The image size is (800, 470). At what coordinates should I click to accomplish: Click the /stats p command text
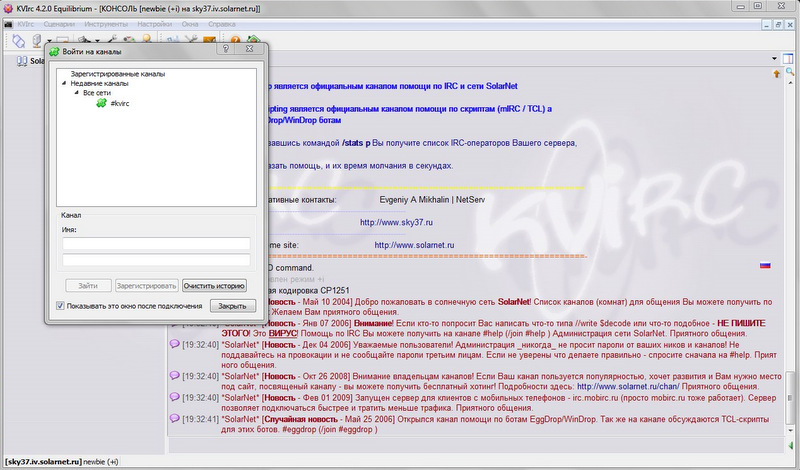point(356,143)
